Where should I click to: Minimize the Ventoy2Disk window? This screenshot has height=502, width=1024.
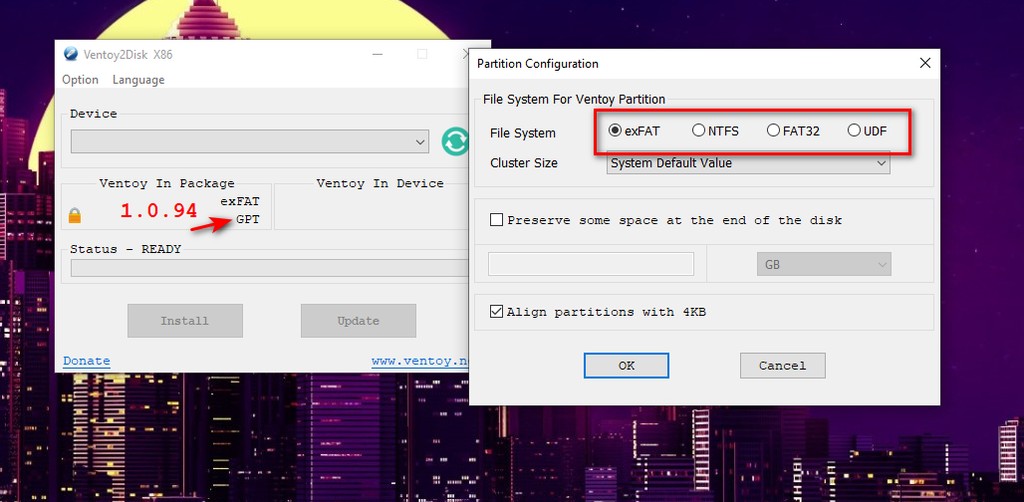coord(378,54)
